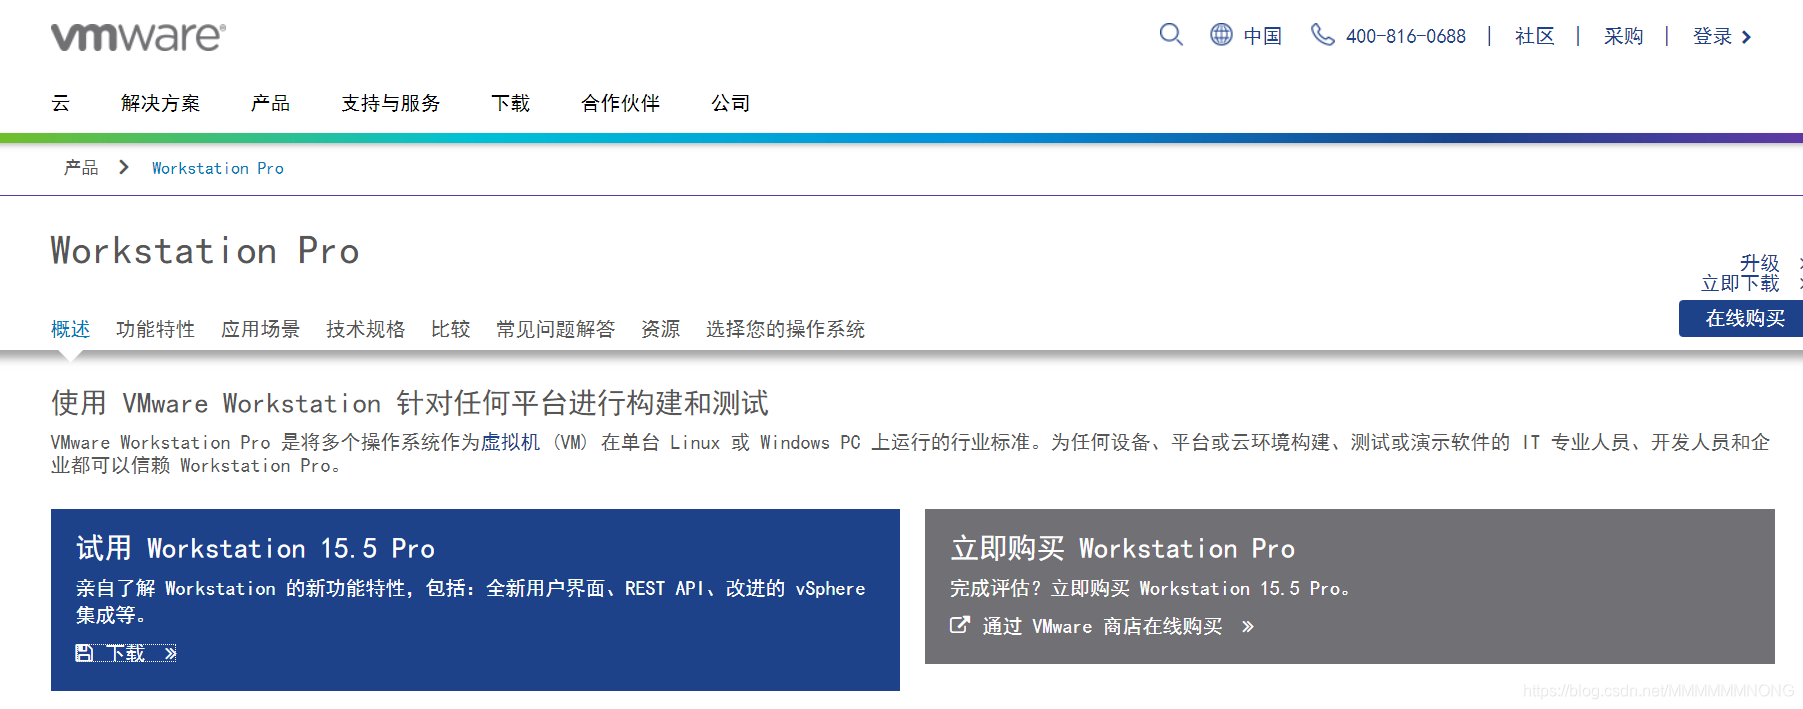Click the 试用 Workstation 15.5 Pro heading
The height and width of the screenshot is (709, 1803).
point(255,548)
